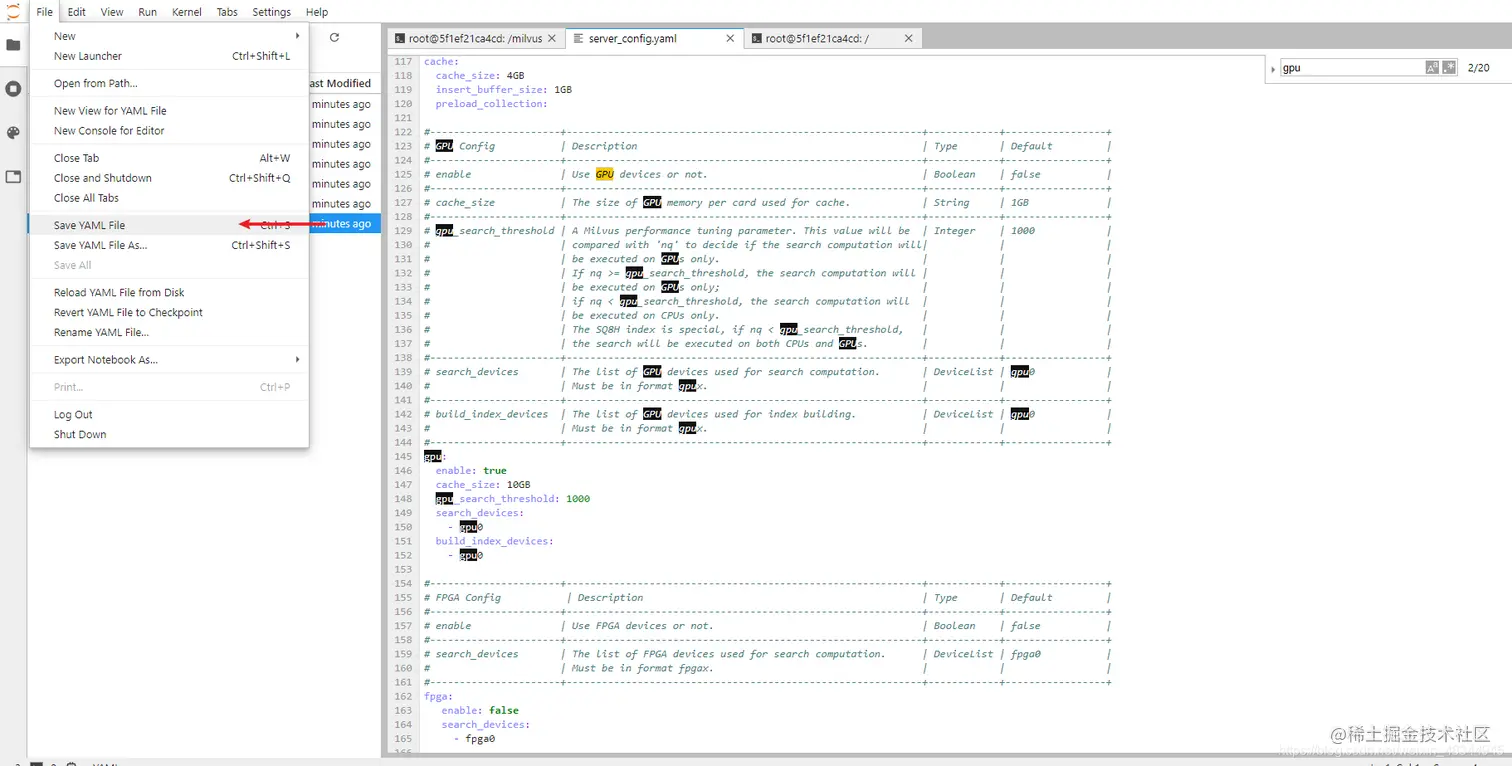
Task: Select New Console for Editor
Action: click(169, 131)
